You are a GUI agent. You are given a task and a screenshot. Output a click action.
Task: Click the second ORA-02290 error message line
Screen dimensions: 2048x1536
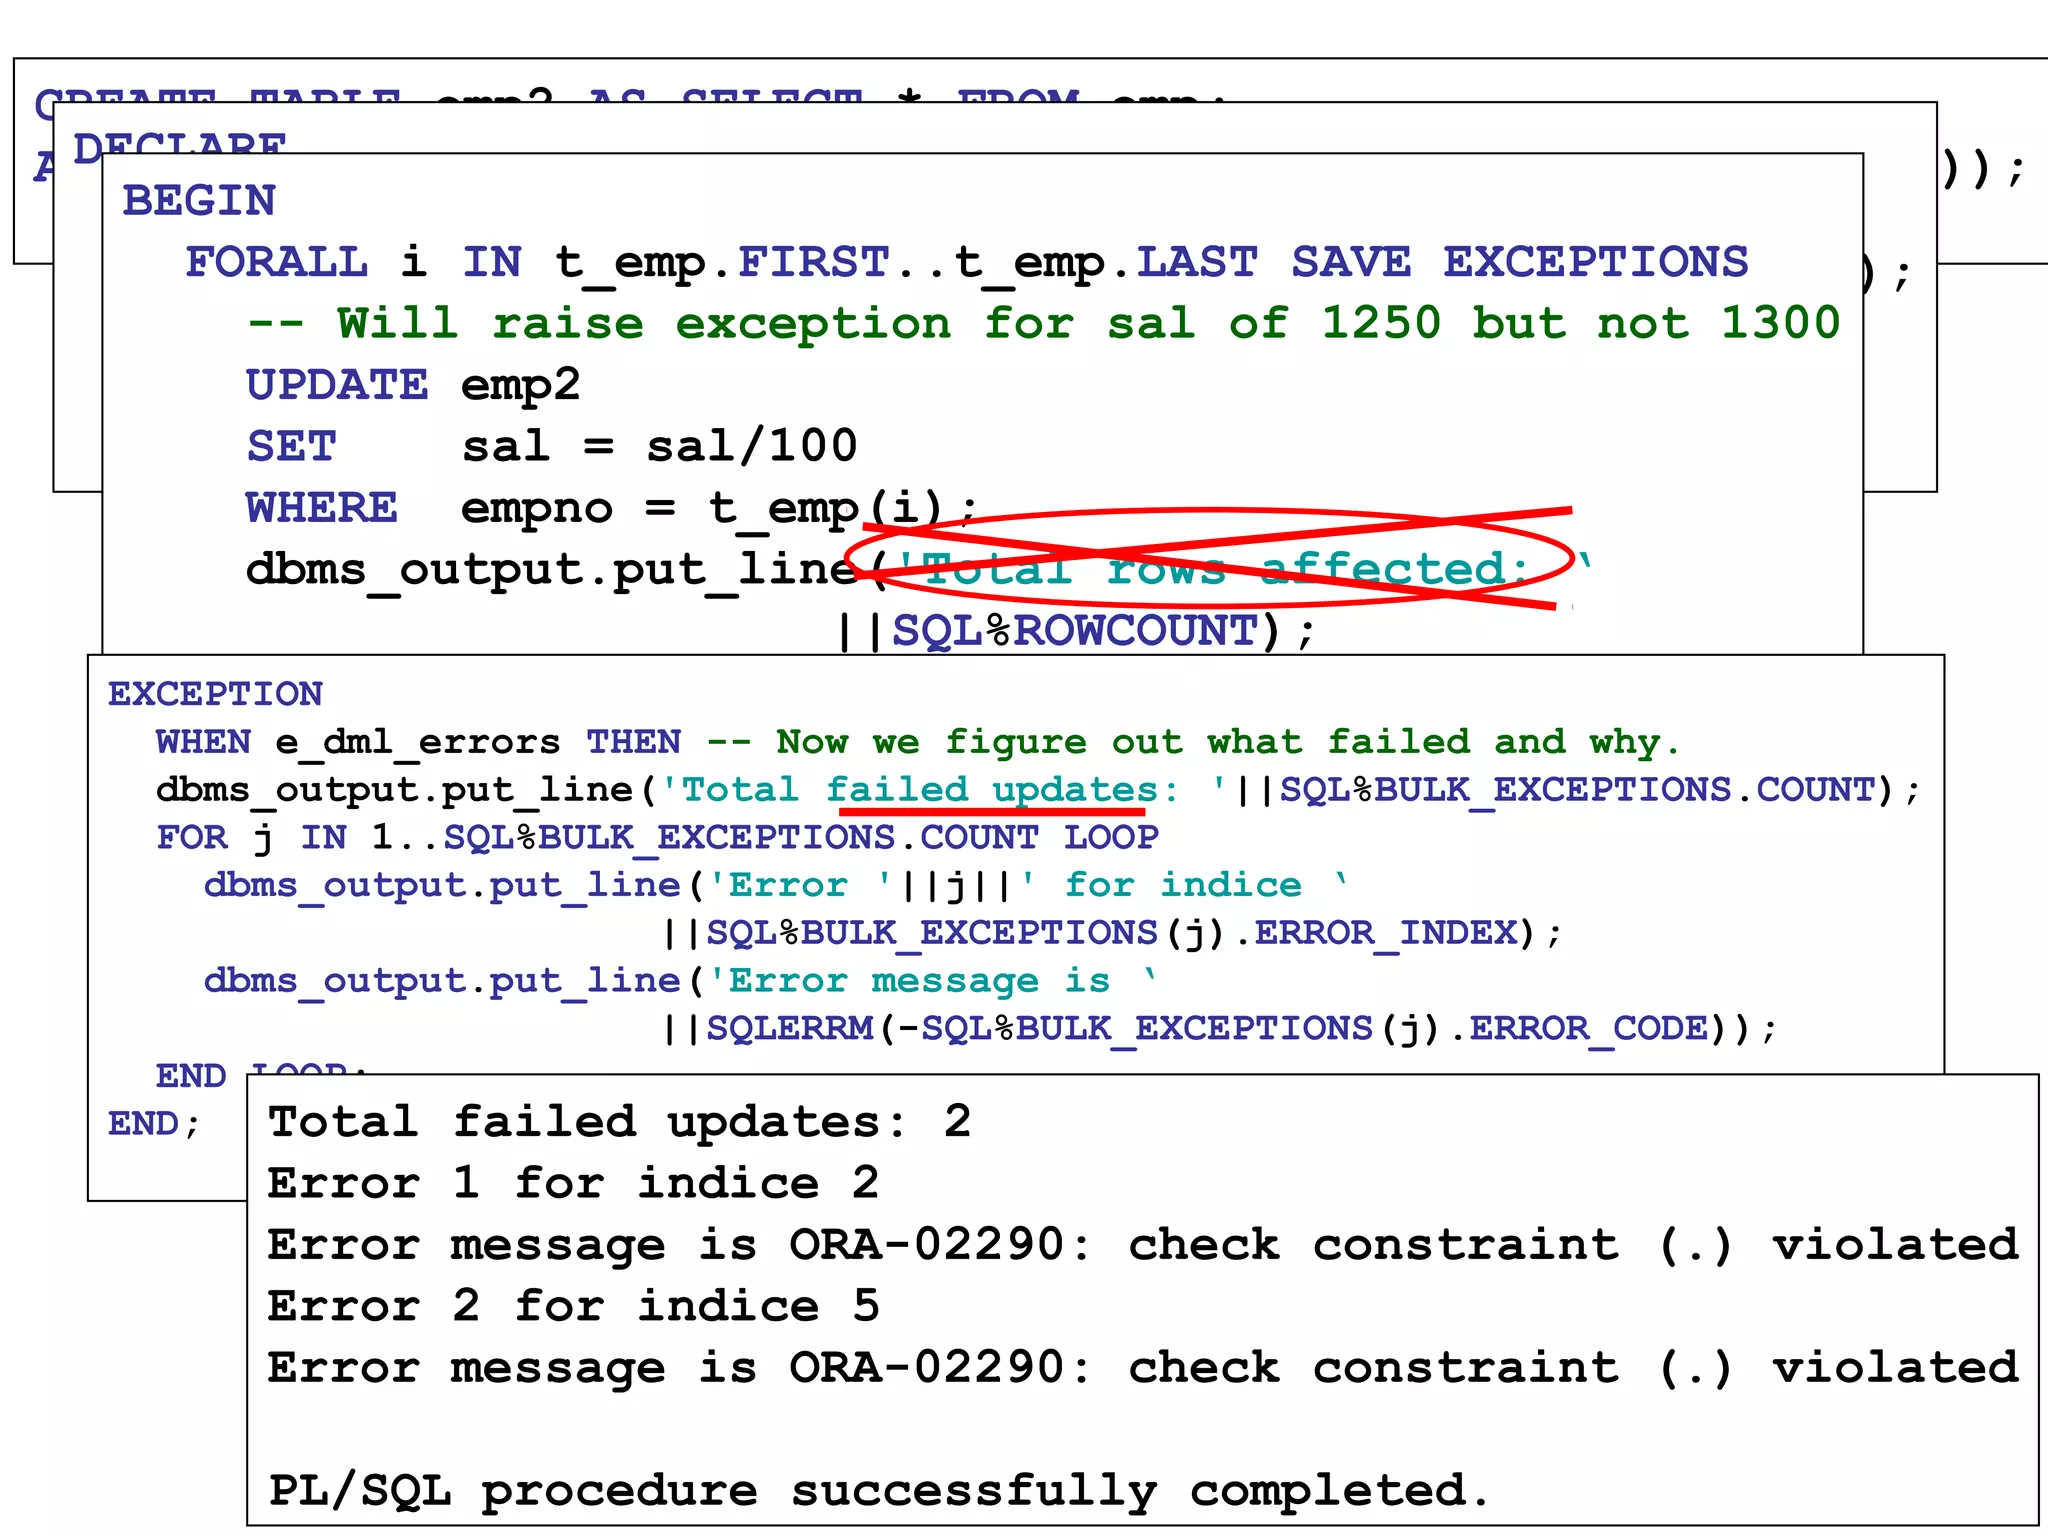pos(1143,1369)
